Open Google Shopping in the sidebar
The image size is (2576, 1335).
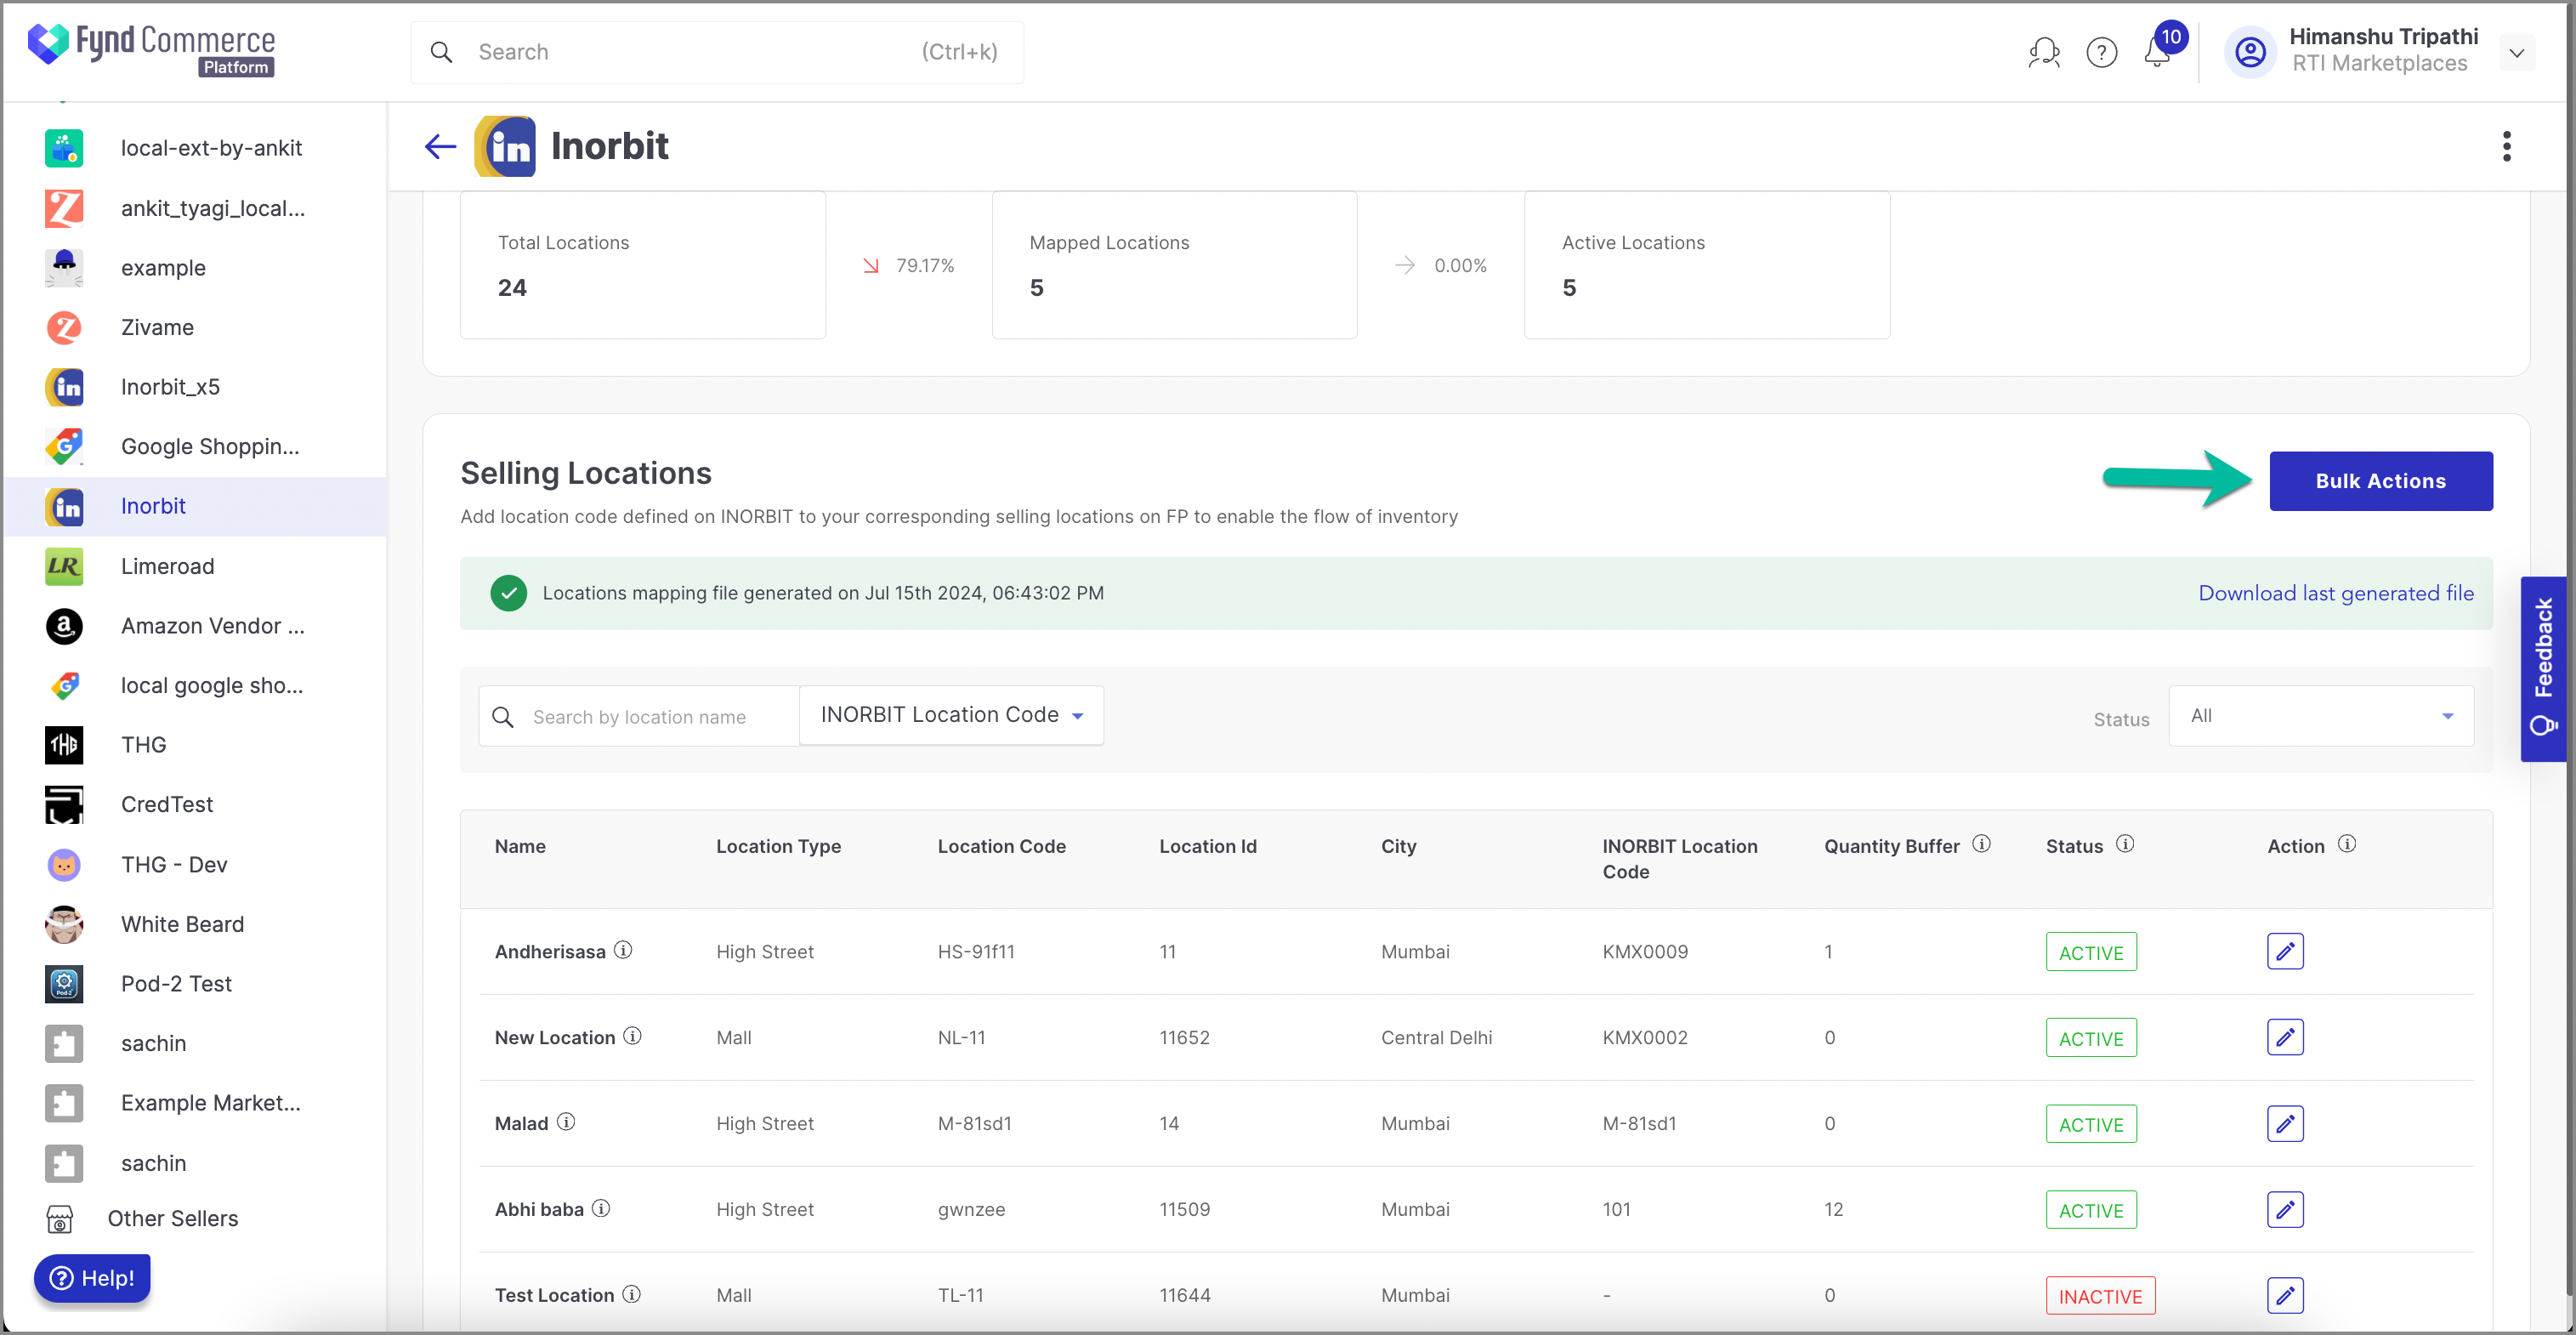coord(195,446)
